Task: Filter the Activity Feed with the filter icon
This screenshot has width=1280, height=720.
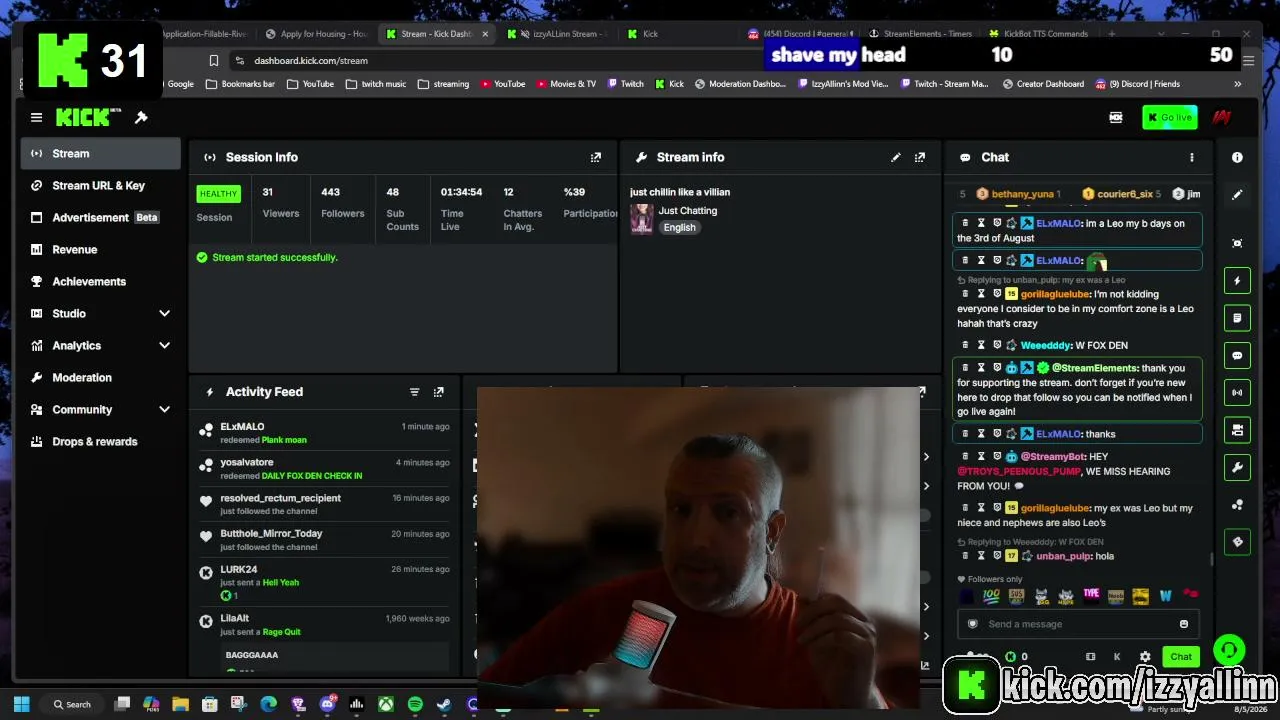Action: 414,392
